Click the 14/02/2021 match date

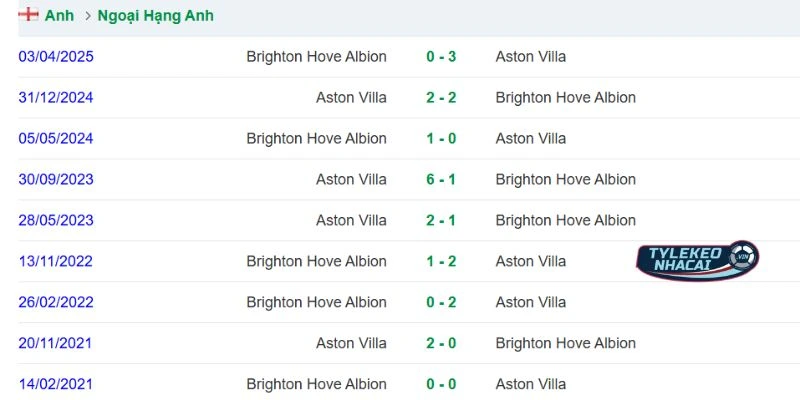click(56, 385)
